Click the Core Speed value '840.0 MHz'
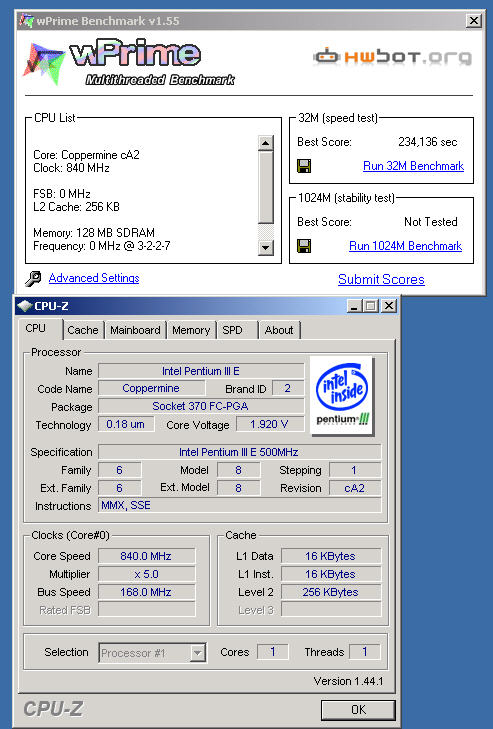Image resolution: width=493 pixels, height=729 pixels. [x=146, y=556]
